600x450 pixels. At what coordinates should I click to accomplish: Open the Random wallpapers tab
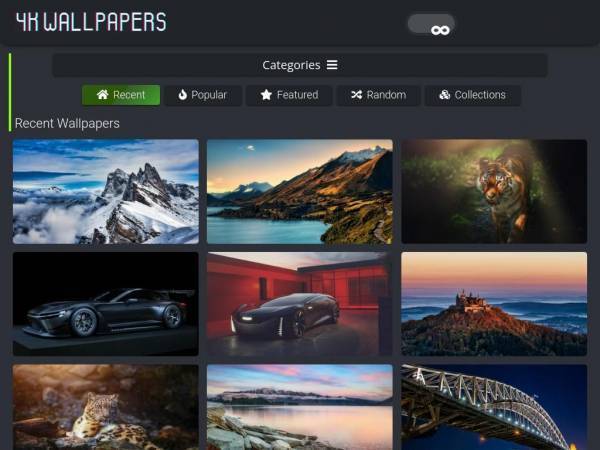click(x=378, y=95)
